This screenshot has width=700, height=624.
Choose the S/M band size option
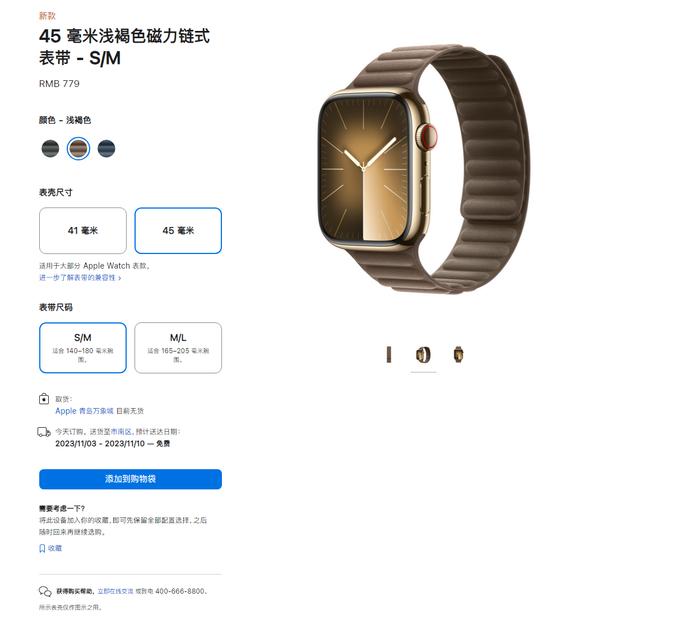(x=83, y=348)
